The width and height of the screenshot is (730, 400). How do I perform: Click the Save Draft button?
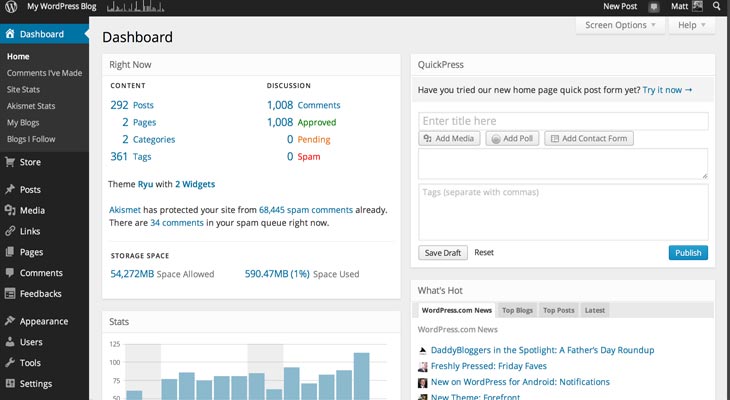pos(443,253)
